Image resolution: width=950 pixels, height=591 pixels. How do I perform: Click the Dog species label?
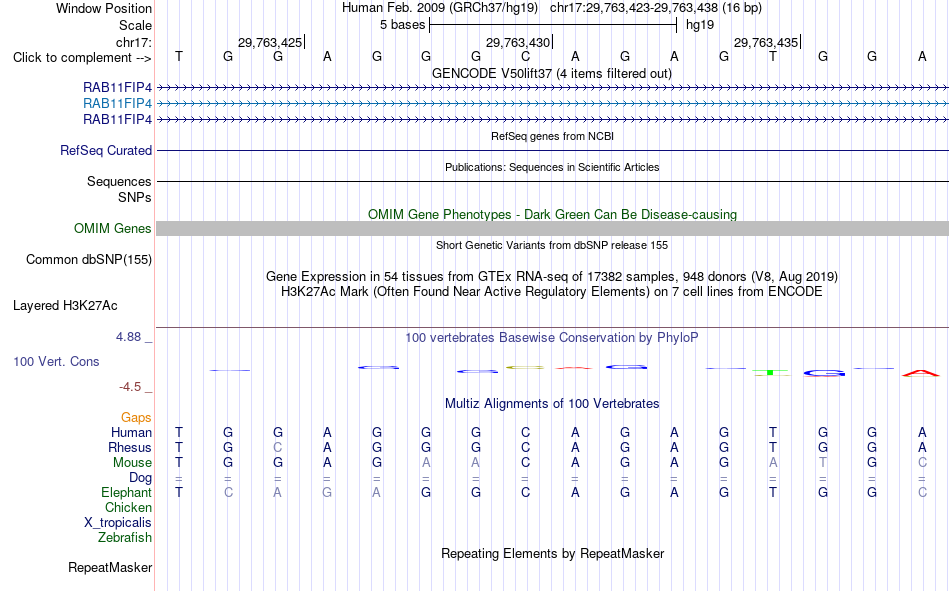[141, 478]
